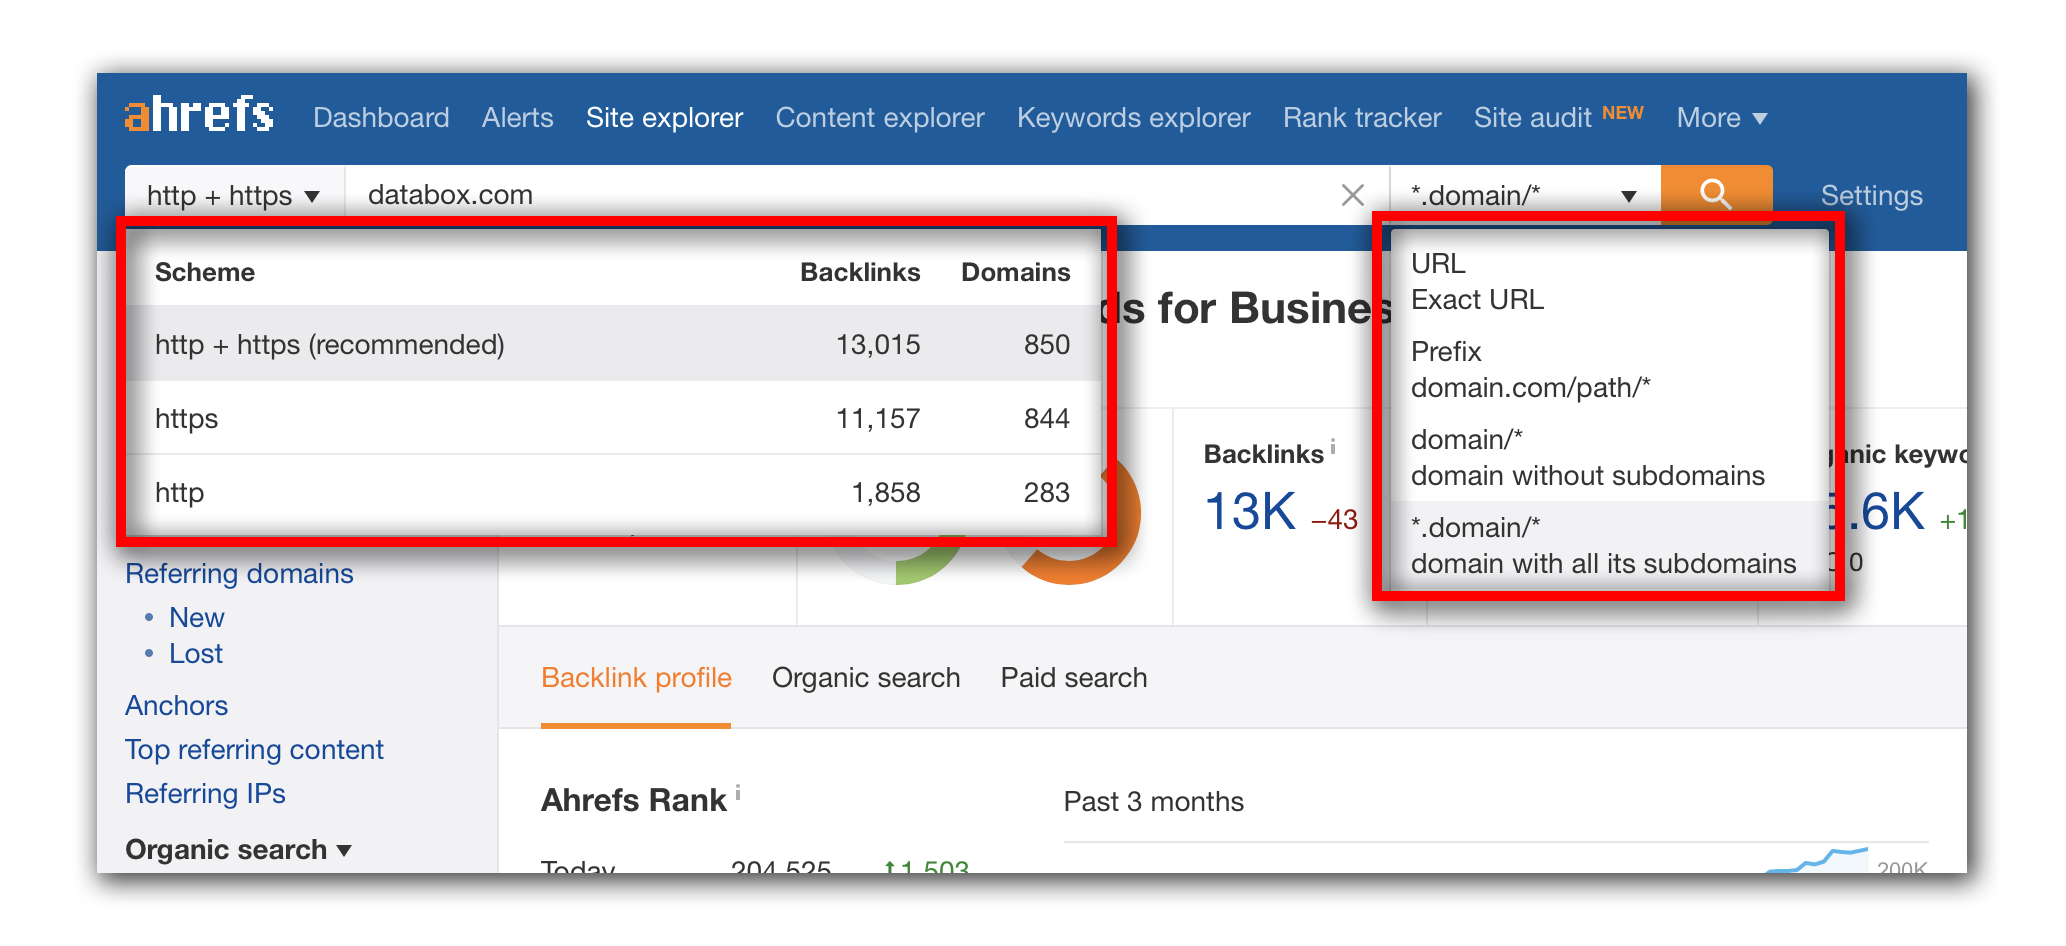Choose http + https (recommended) scheme
This screenshot has width=2066, height=946.
pos(613,344)
